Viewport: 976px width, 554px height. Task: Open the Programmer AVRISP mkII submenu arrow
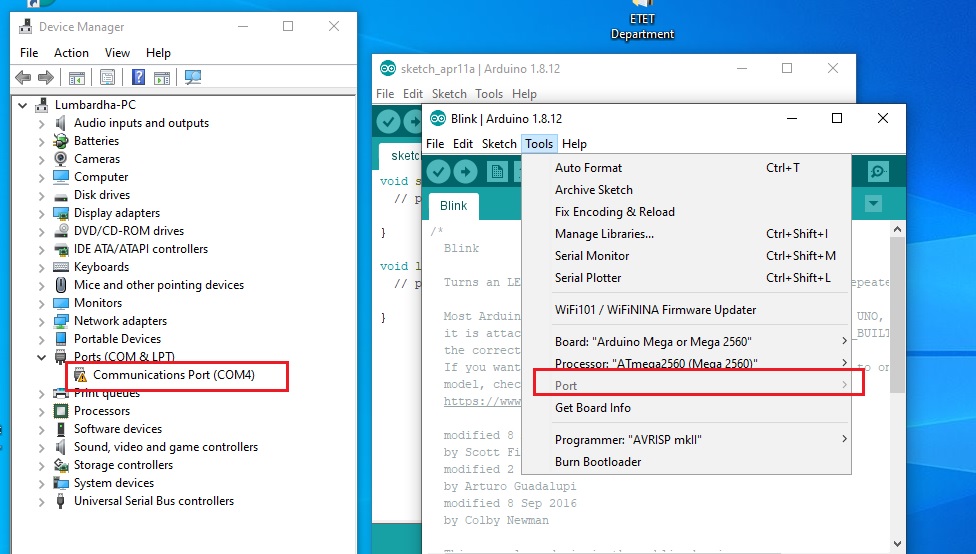[x=844, y=439]
